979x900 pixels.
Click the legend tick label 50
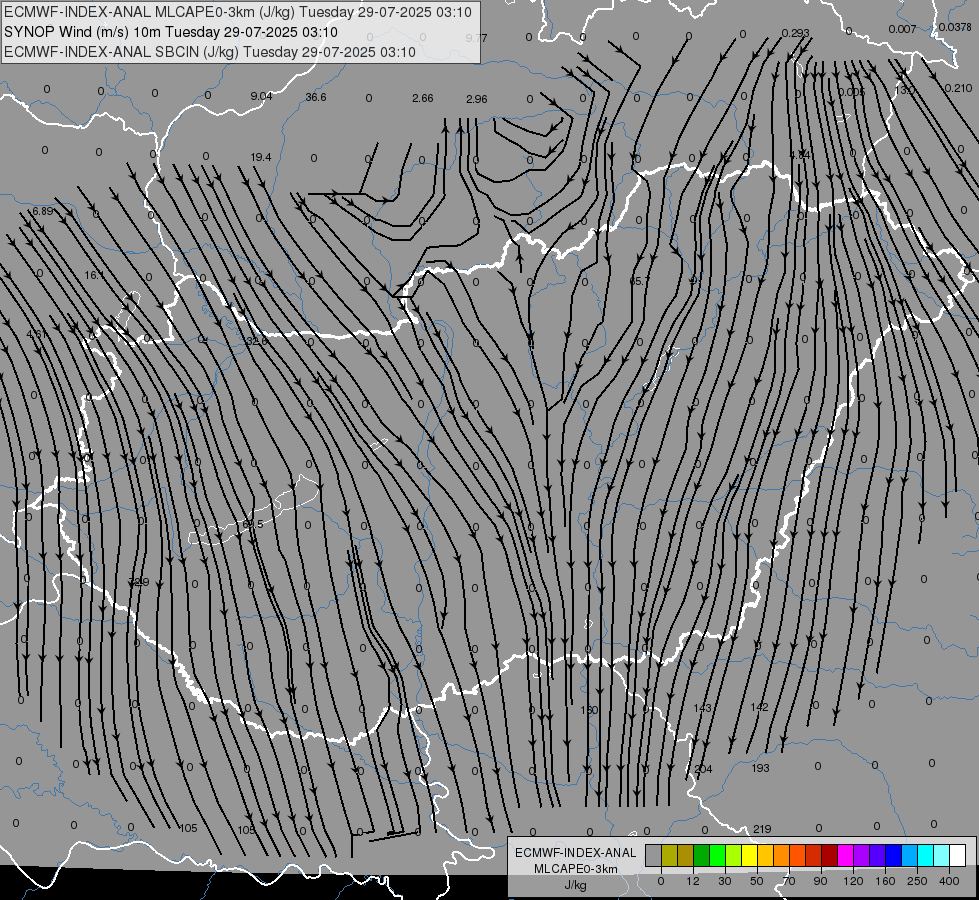point(757,881)
